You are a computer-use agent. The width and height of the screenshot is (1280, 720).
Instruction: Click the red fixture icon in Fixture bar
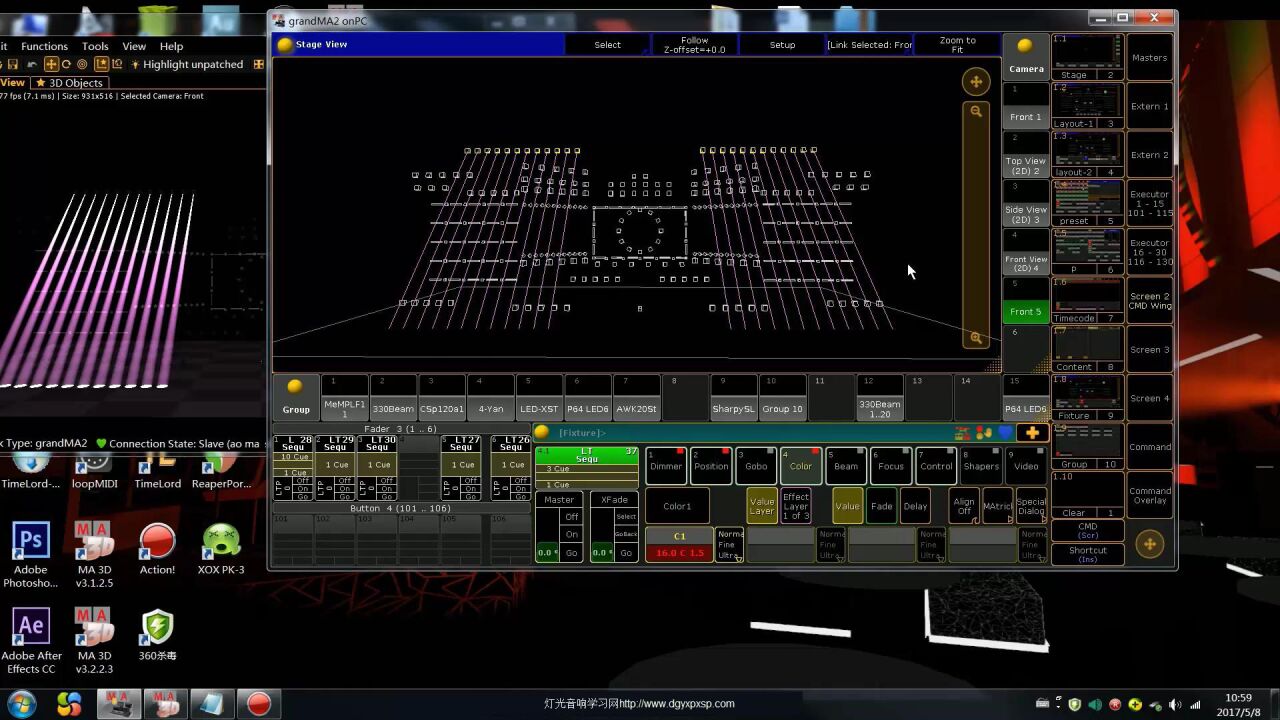coord(963,433)
